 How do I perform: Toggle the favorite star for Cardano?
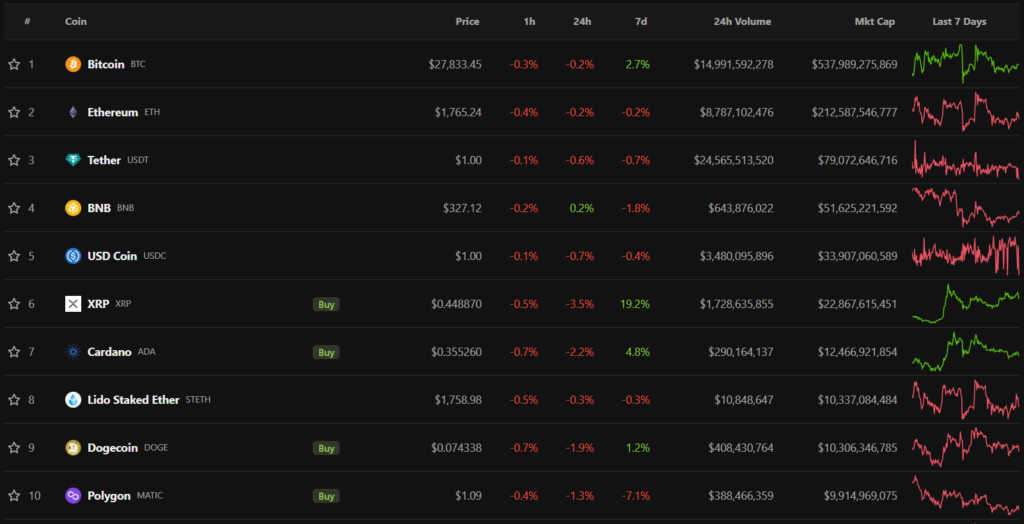14,352
